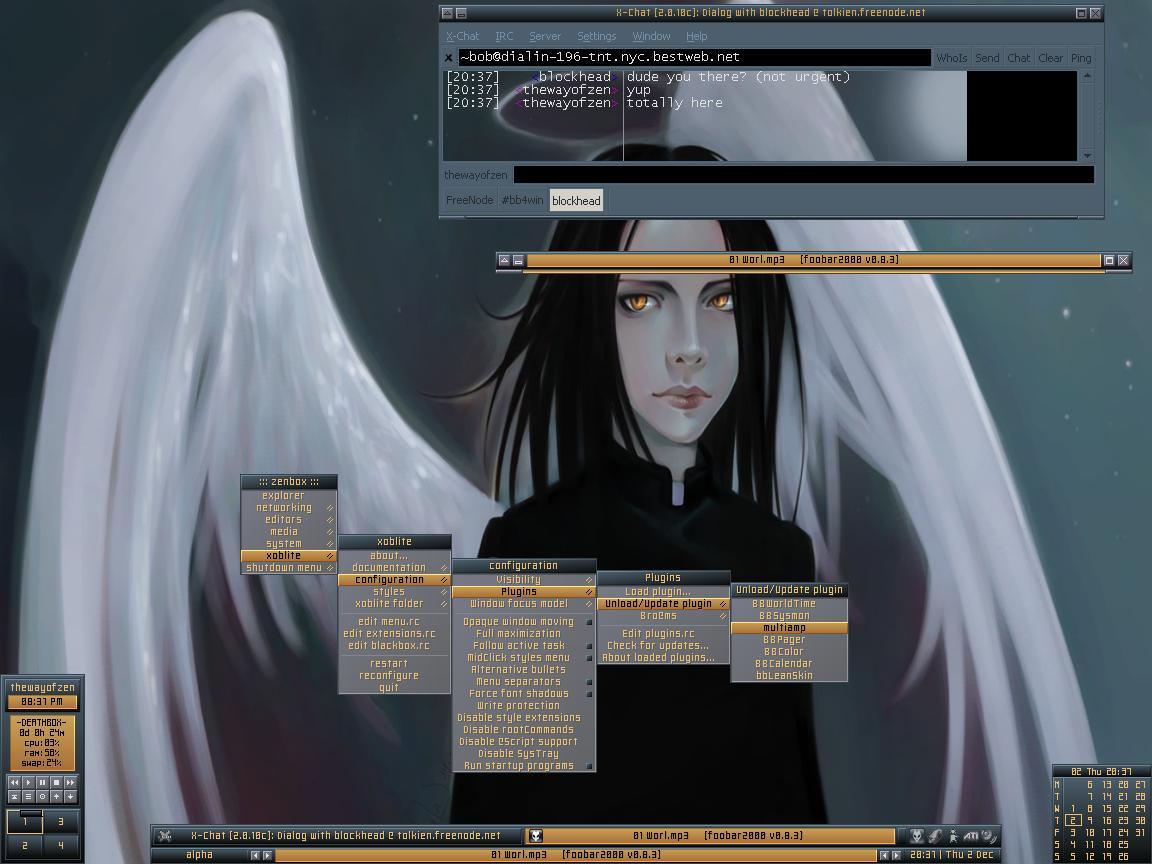This screenshot has height=864, width=1152.
Task: Click the right task arrow beside the clock
Action: pos(896,855)
